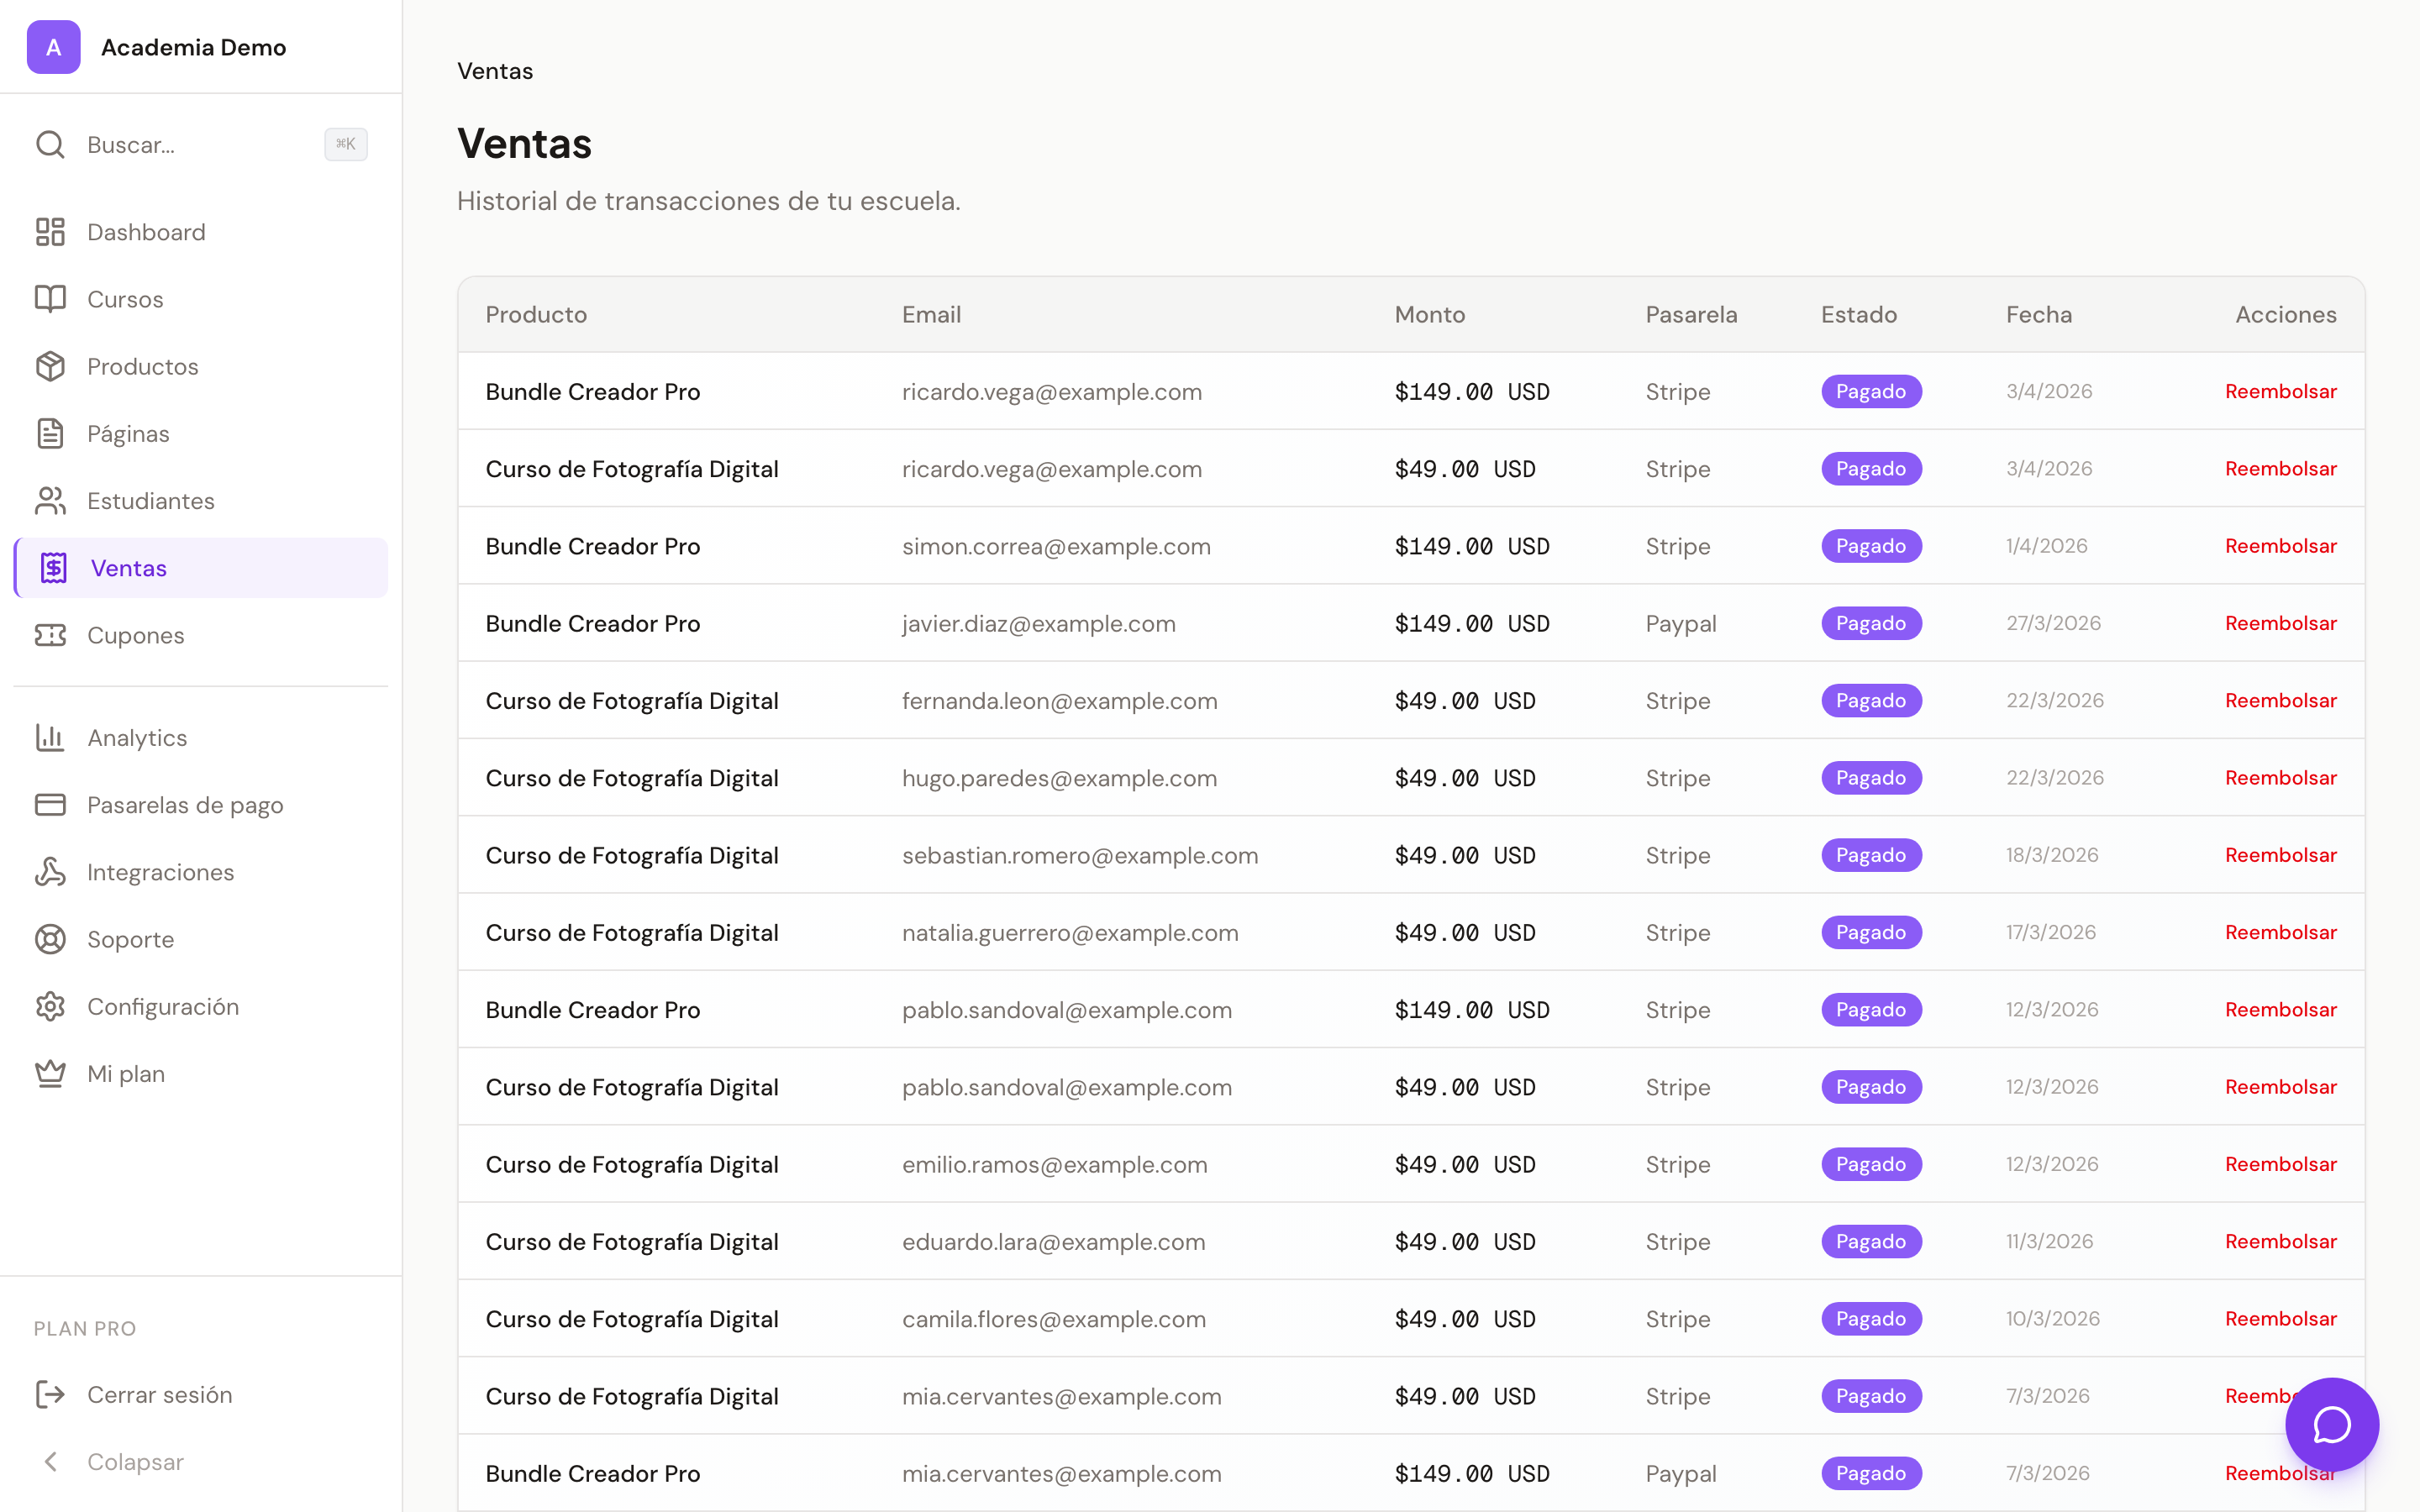The width and height of the screenshot is (2420, 1512).
Task: Click Cerrar sesión
Action: click(159, 1394)
